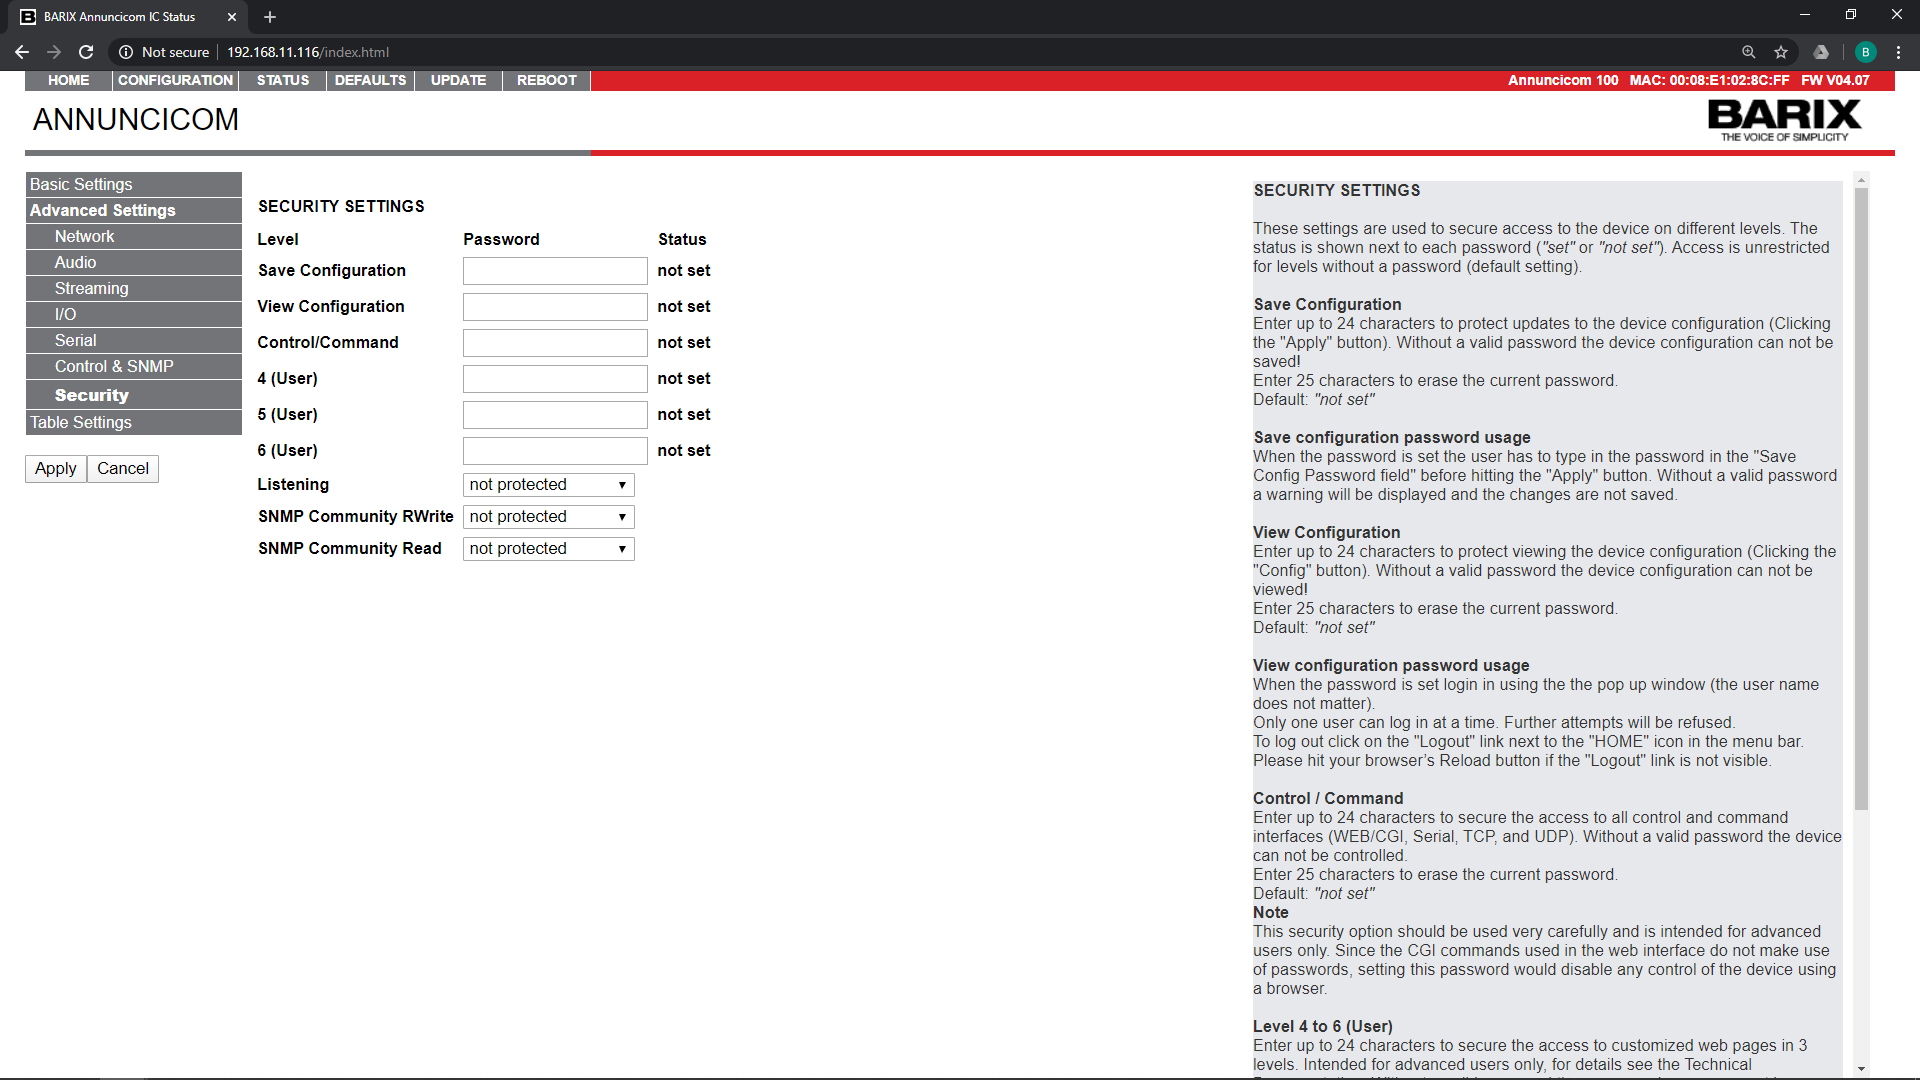Click the help panel scrollbar
This screenshot has width=1920, height=1080.
coord(1861,500)
